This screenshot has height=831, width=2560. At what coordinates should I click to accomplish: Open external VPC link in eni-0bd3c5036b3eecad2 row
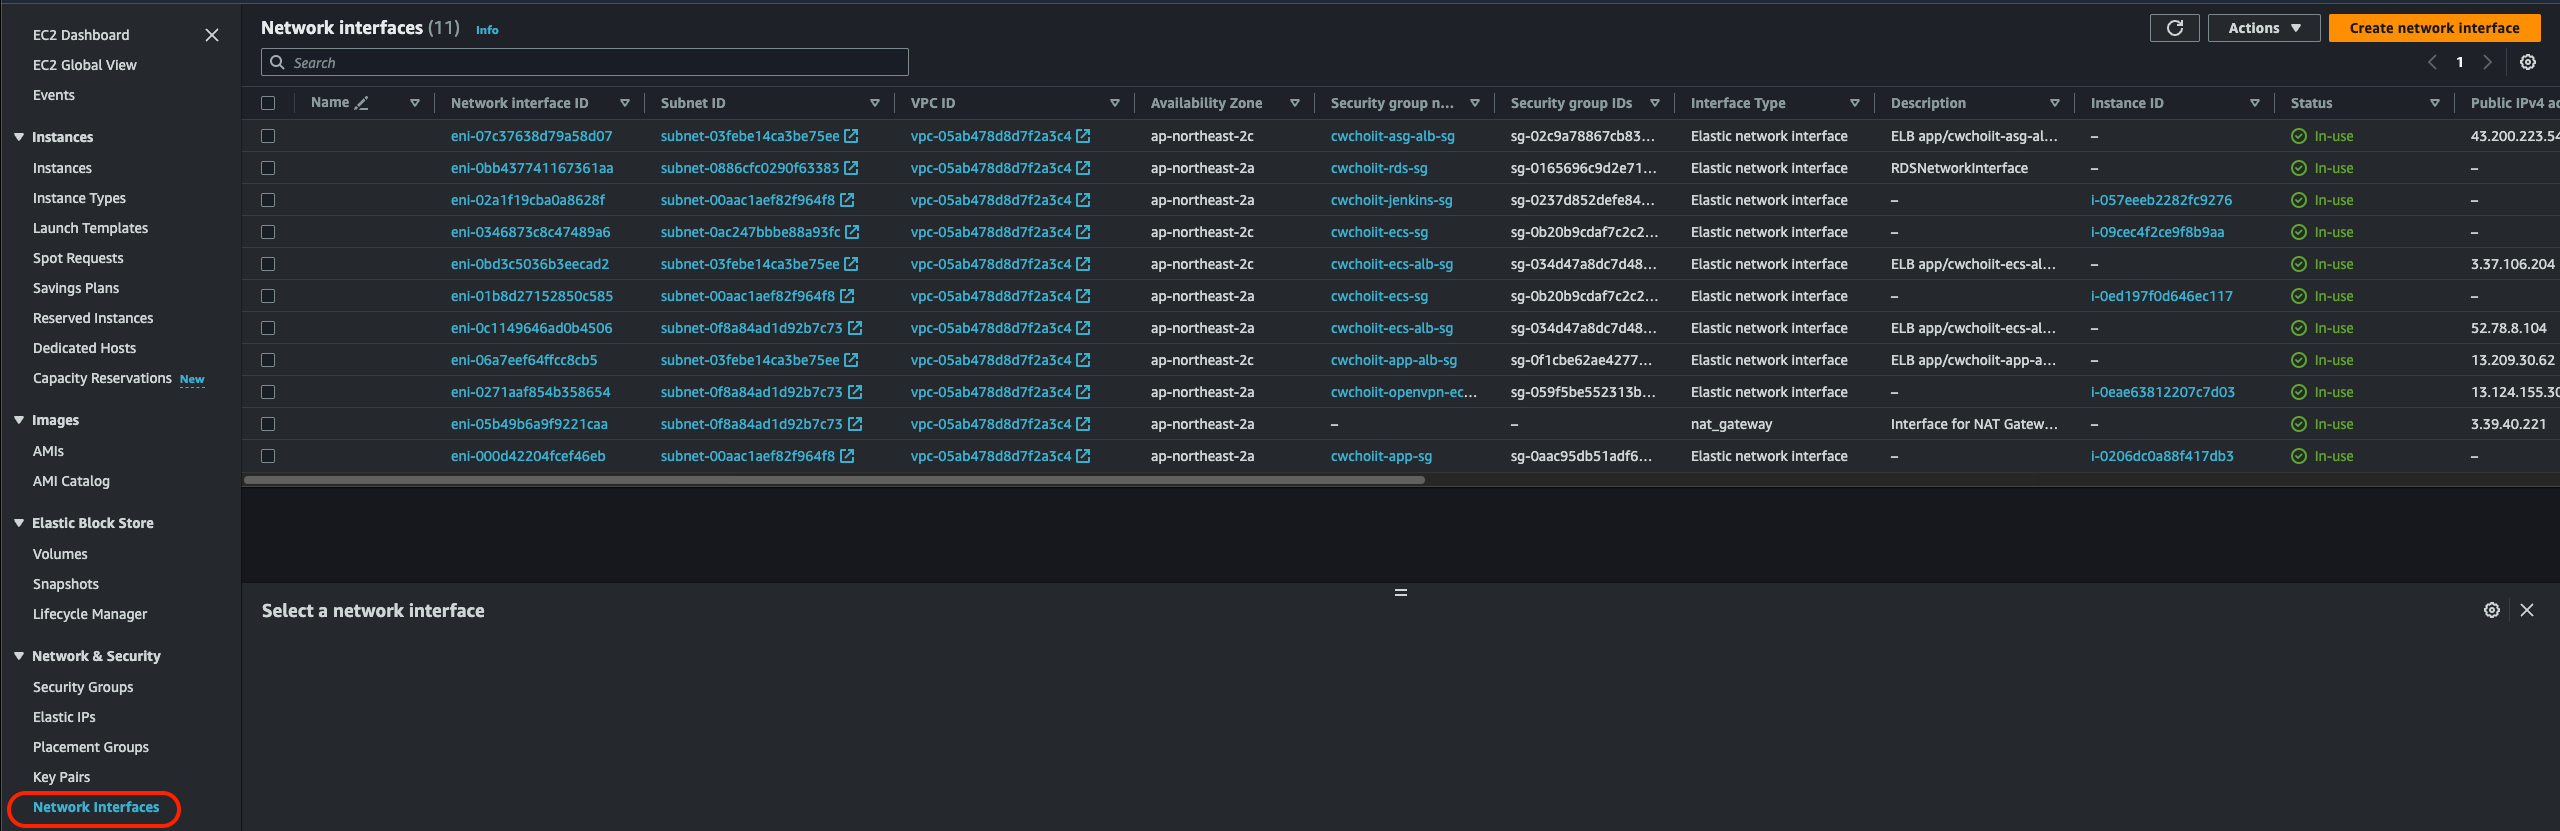click(x=1083, y=264)
